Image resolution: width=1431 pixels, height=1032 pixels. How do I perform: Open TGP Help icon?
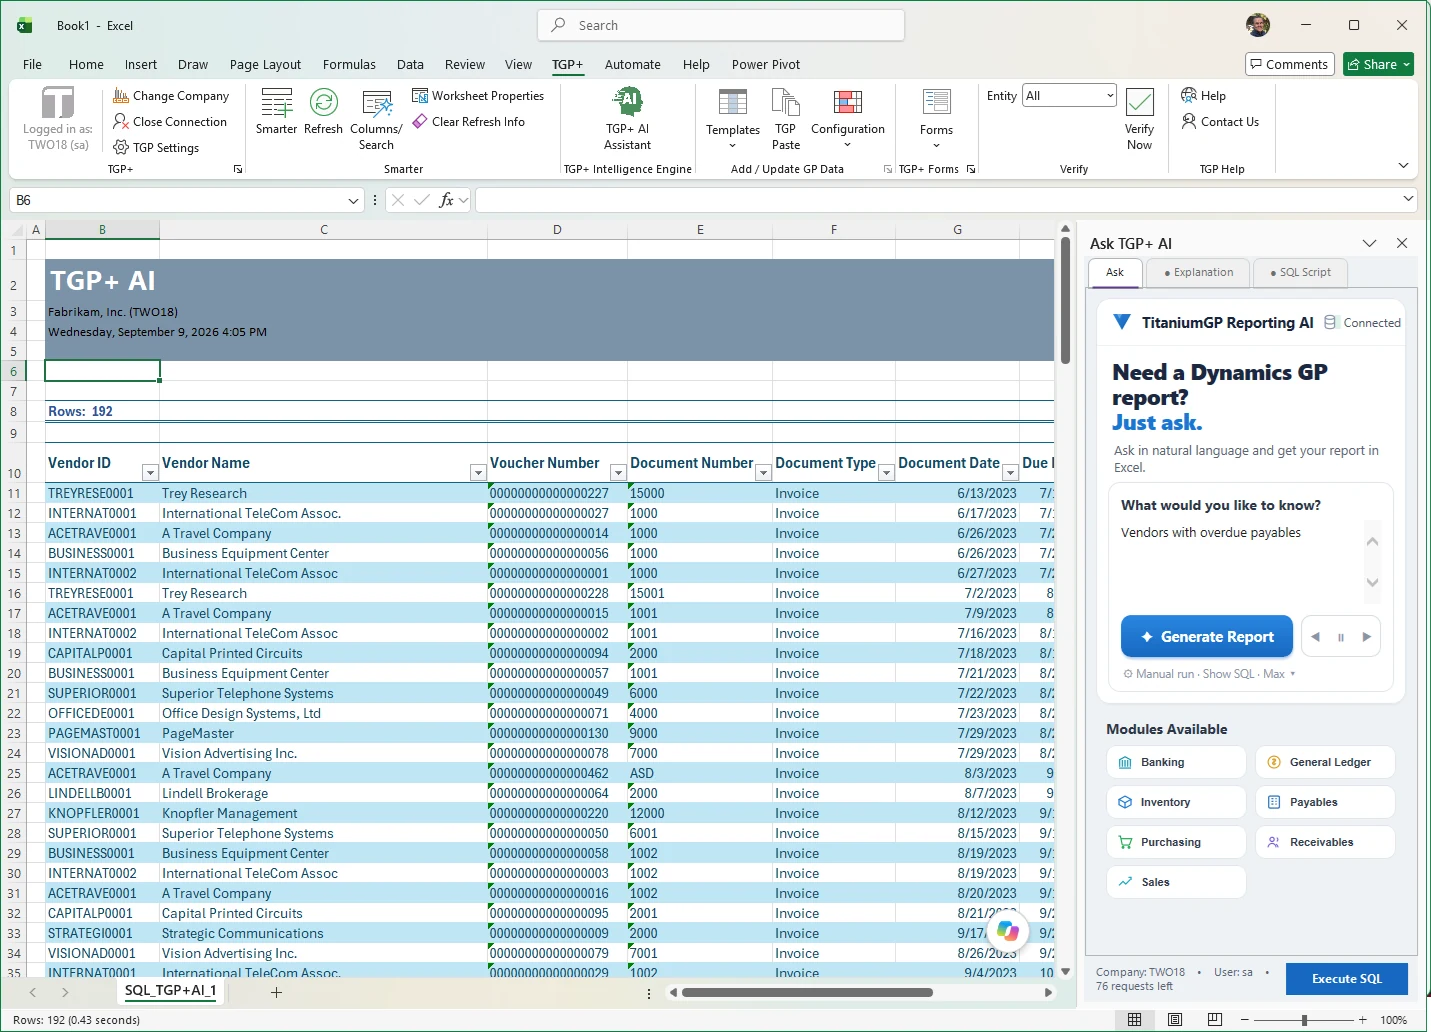coord(1189,96)
